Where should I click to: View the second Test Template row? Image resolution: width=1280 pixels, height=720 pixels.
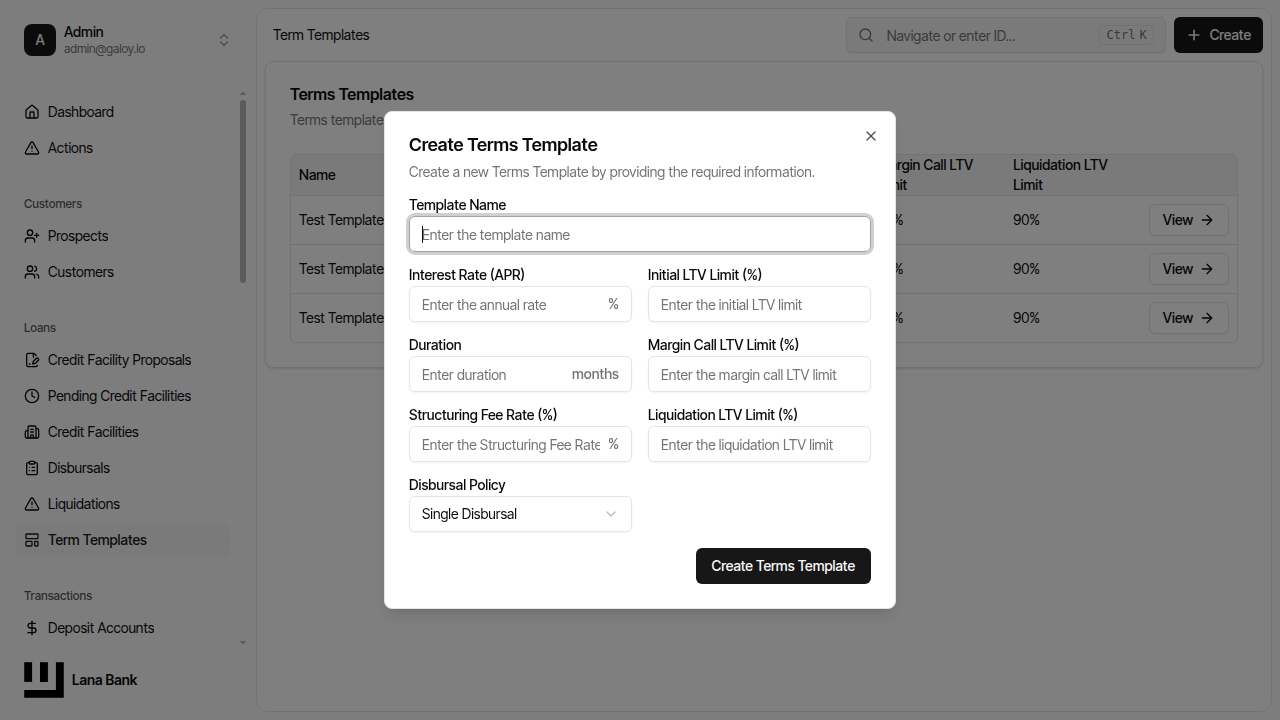pos(1188,269)
